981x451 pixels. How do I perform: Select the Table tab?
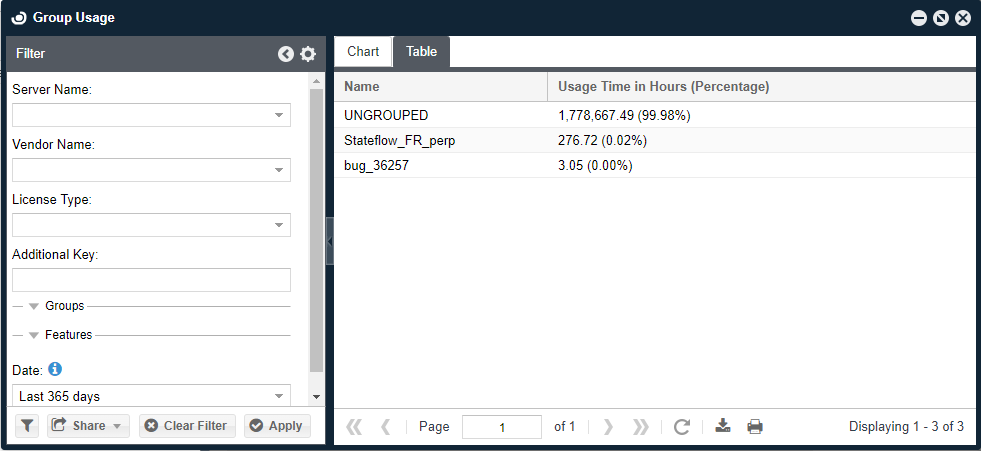pyautogui.click(x=421, y=52)
